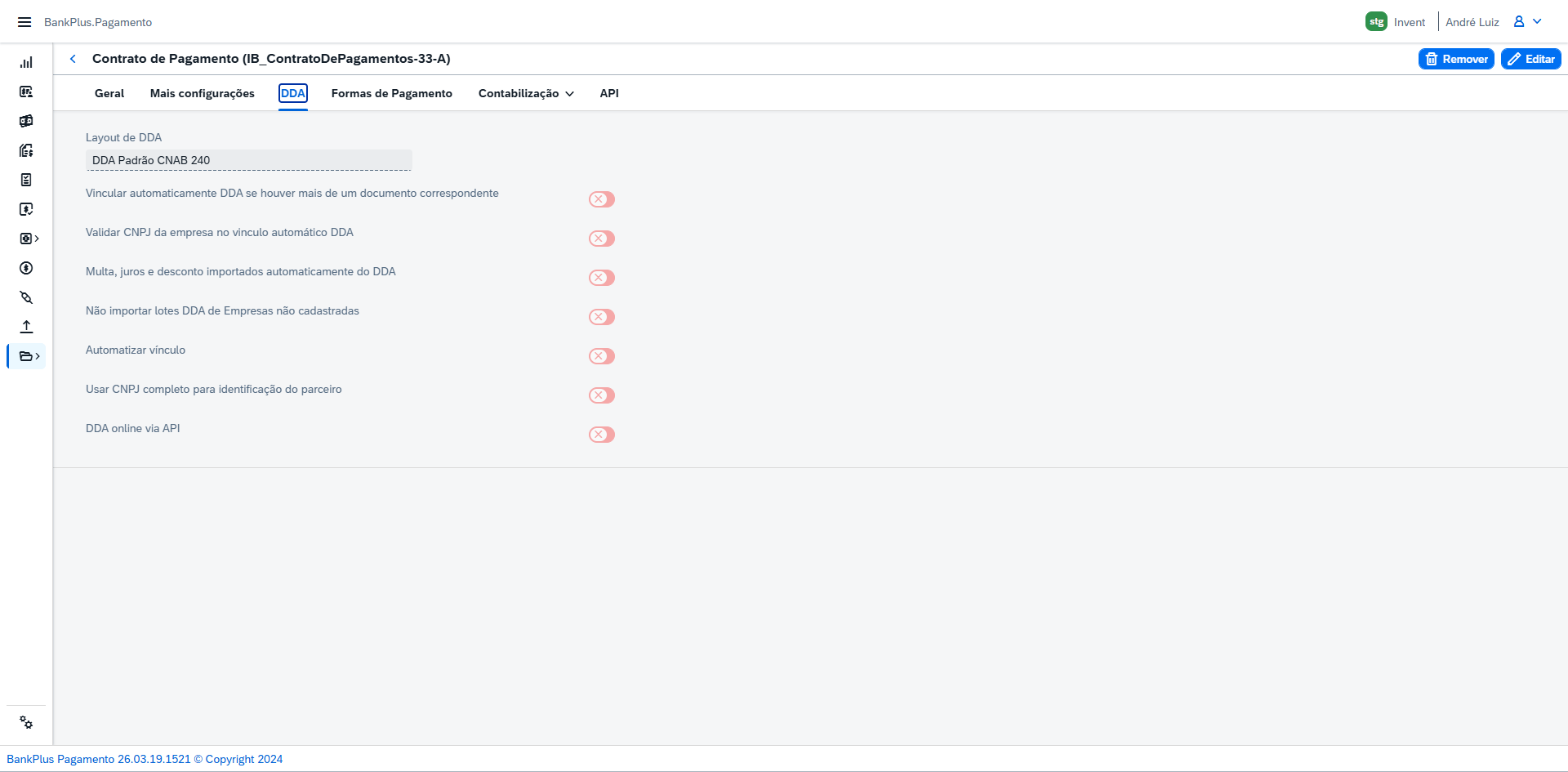
Task: Enable 'Não importar lotes DDA' switch
Action: pos(602,317)
